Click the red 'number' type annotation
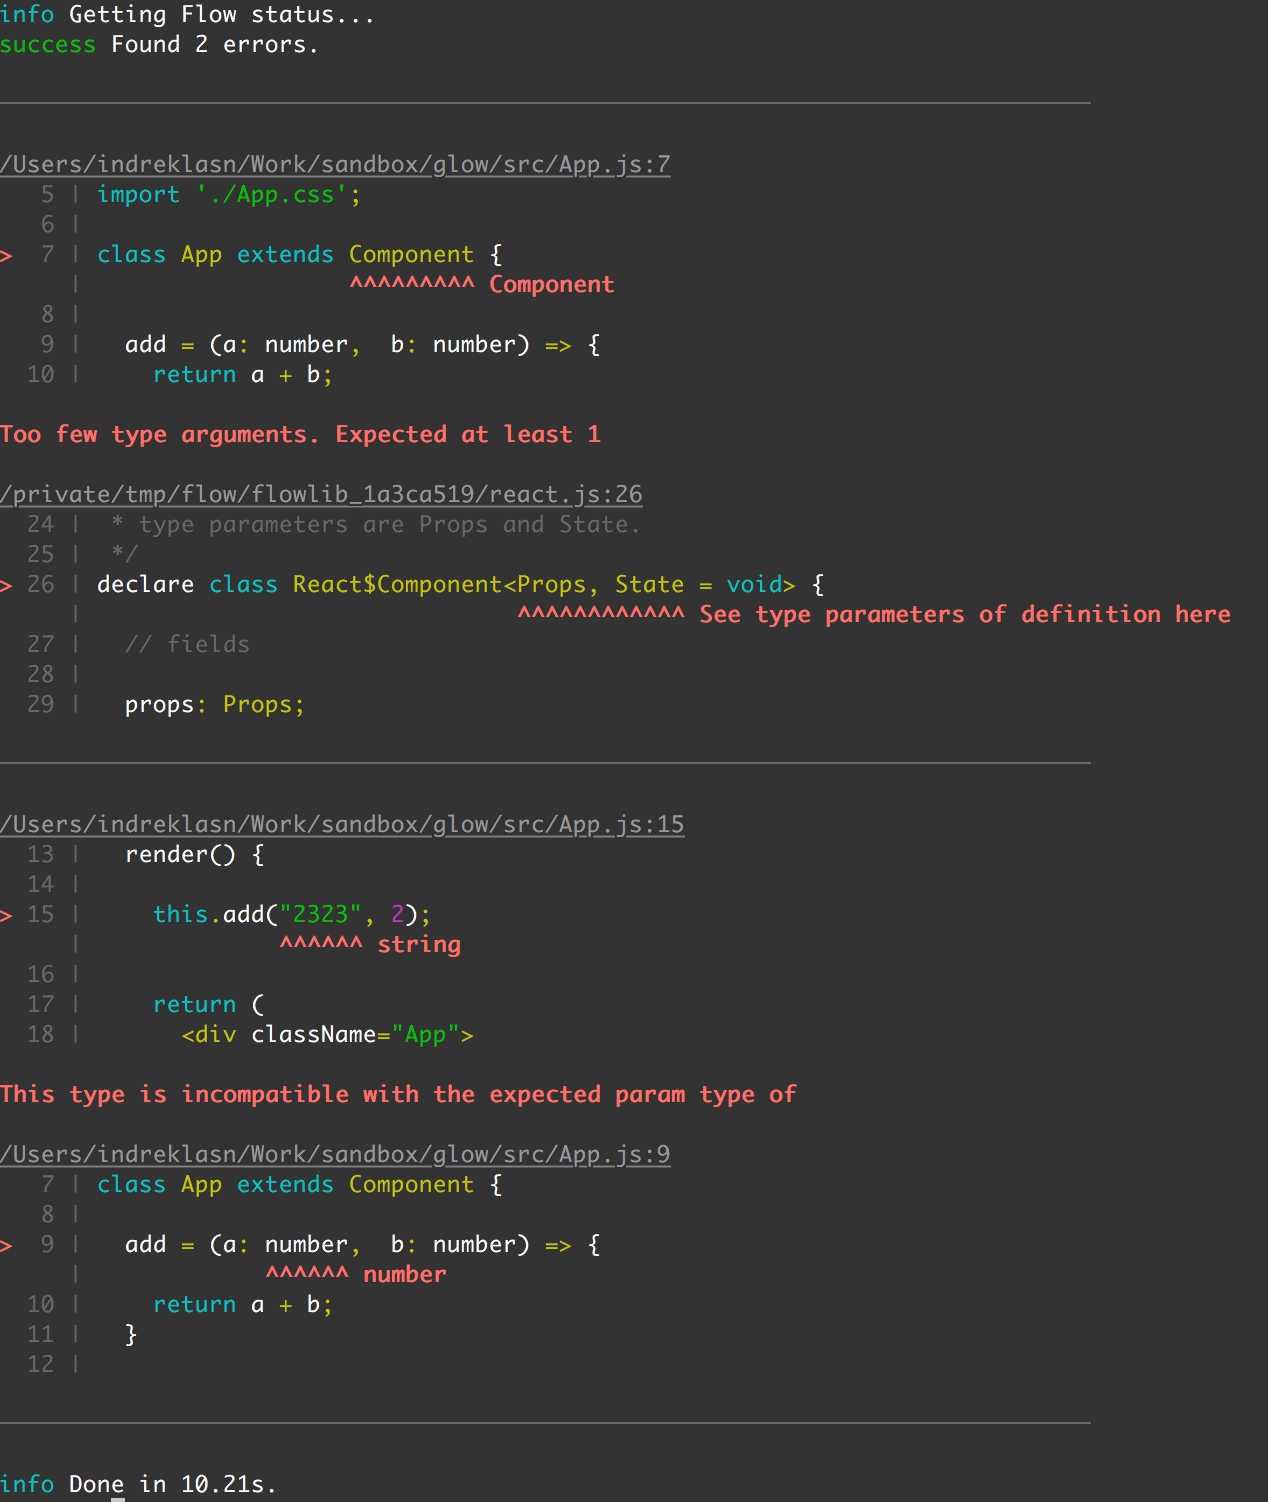 (405, 1274)
